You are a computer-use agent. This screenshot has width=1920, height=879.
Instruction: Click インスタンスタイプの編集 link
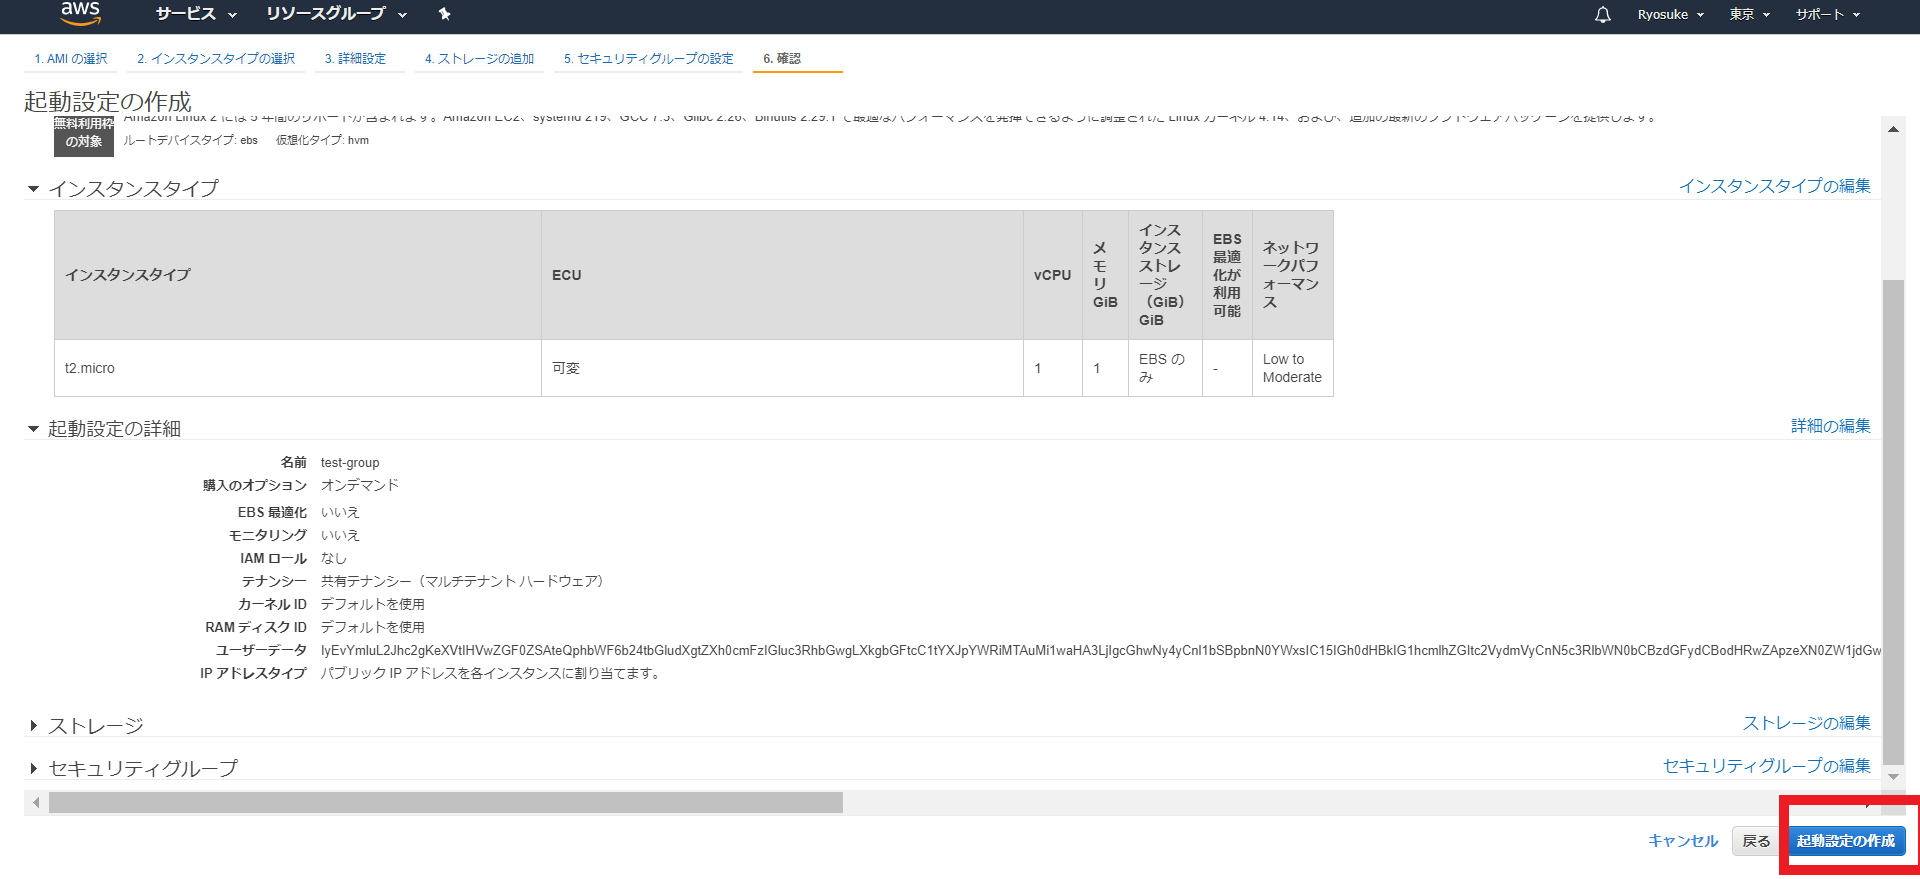1774,186
